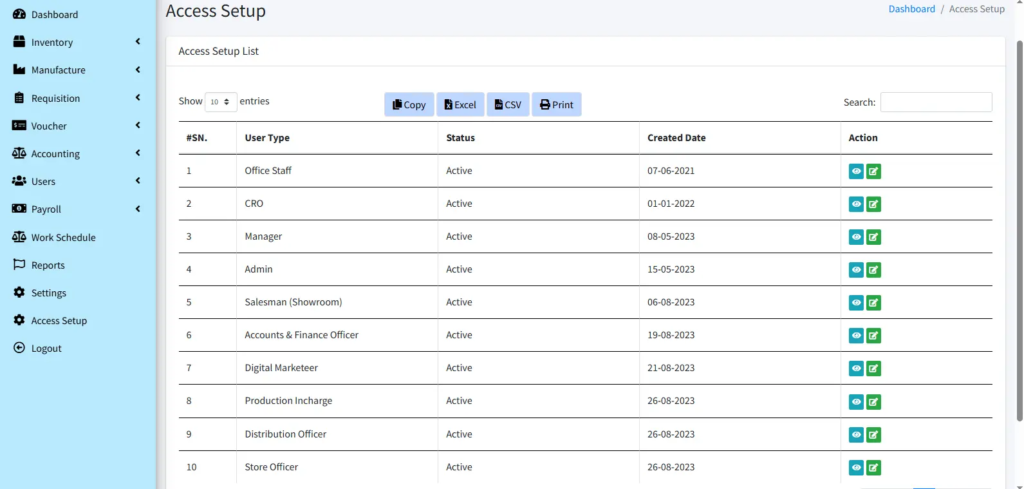This screenshot has height=489, width=1024.
Task: View Office Staff access with eye icon
Action: [856, 171]
